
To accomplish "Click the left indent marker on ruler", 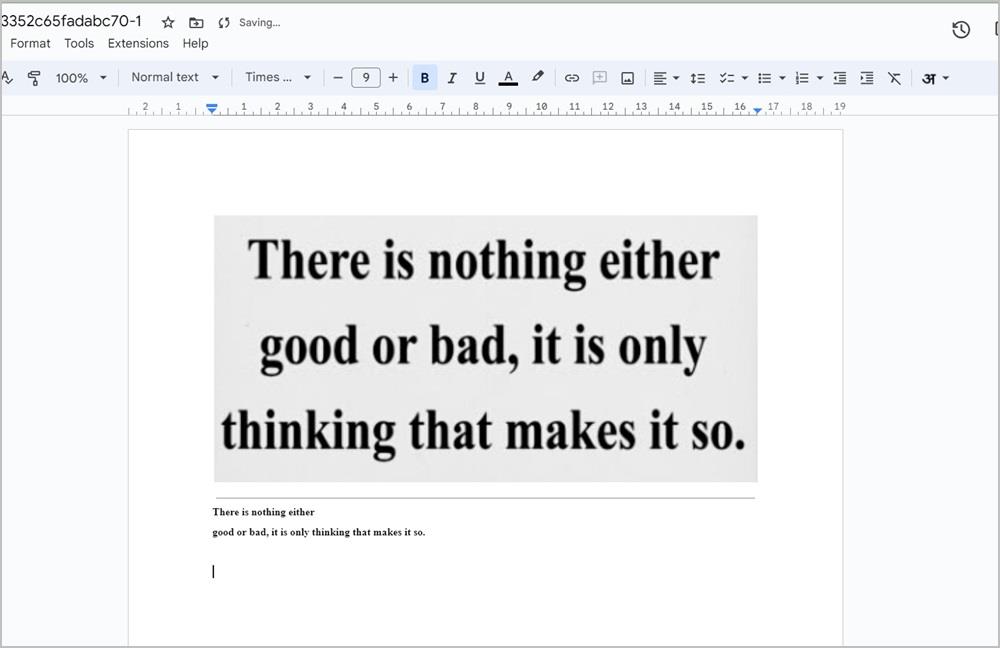I will (x=212, y=108).
